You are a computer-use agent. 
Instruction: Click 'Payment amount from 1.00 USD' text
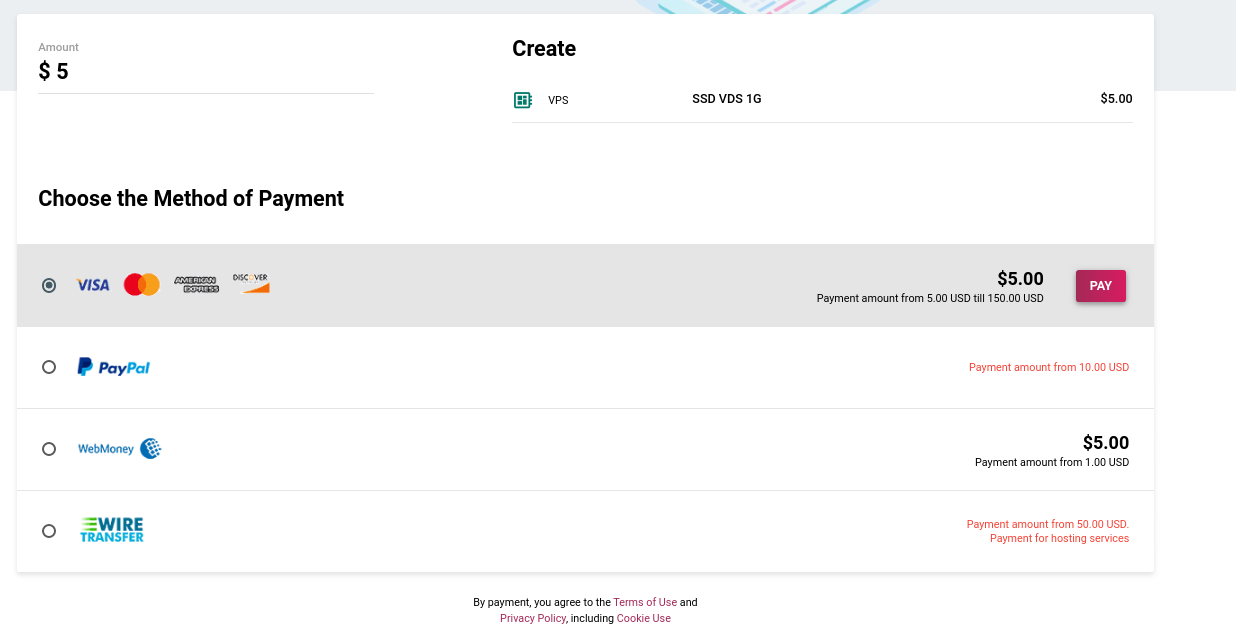tap(1052, 462)
